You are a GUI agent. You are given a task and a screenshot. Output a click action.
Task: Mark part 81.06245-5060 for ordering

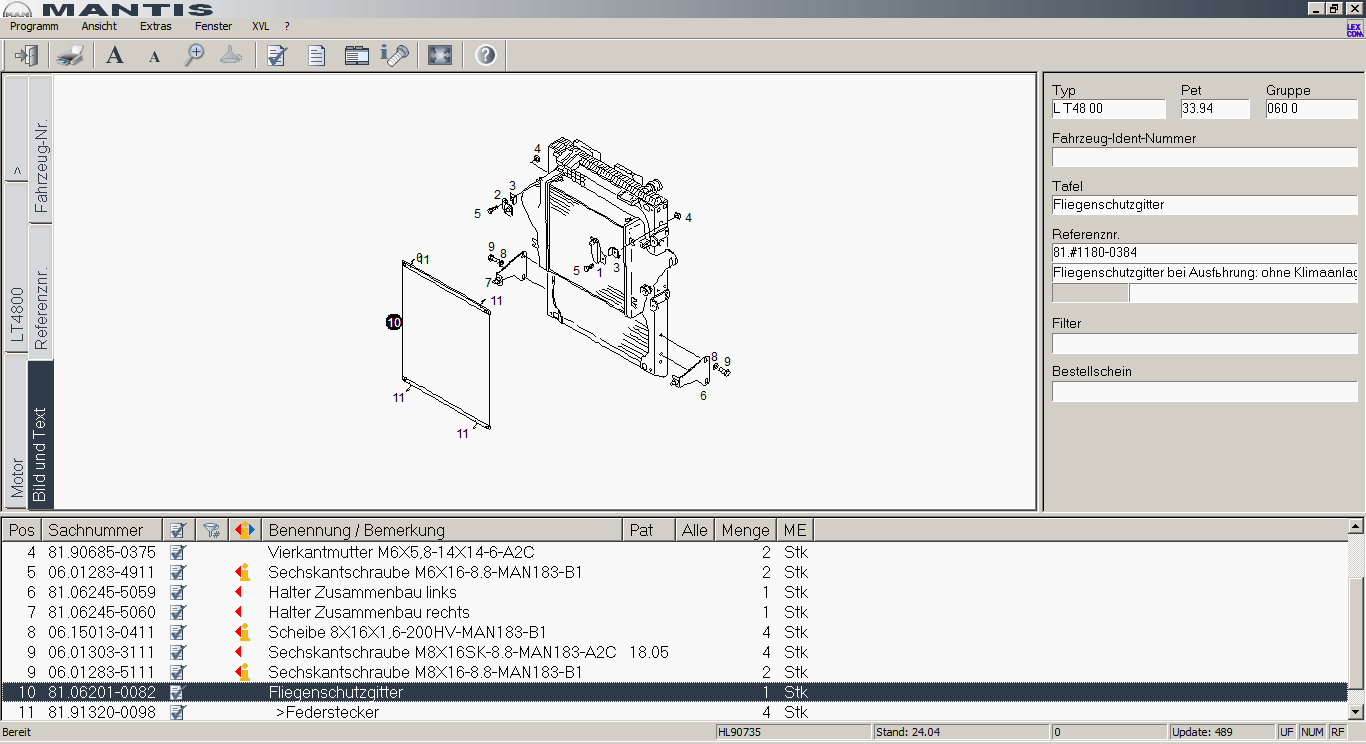pos(178,612)
